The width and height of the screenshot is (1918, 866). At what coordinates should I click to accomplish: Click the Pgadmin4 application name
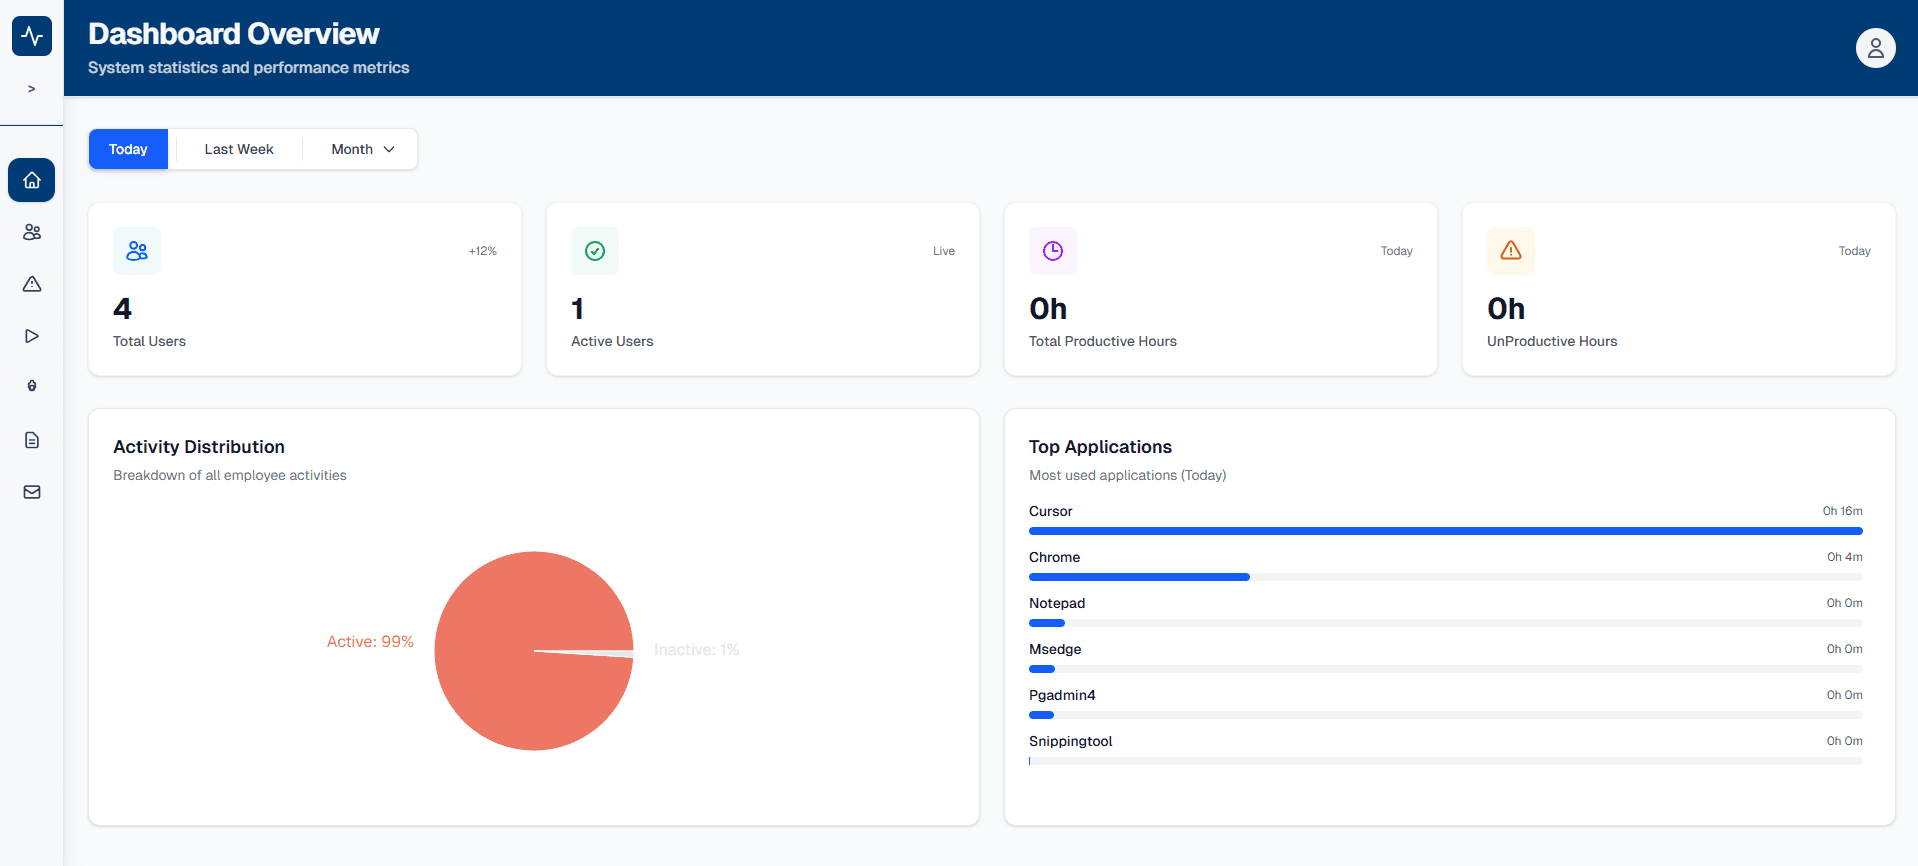coord(1062,695)
